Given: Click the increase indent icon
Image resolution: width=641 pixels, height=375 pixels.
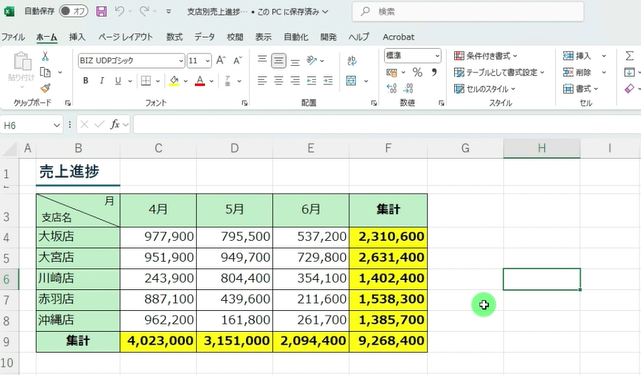Looking at the screenshot, I should (328, 81).
